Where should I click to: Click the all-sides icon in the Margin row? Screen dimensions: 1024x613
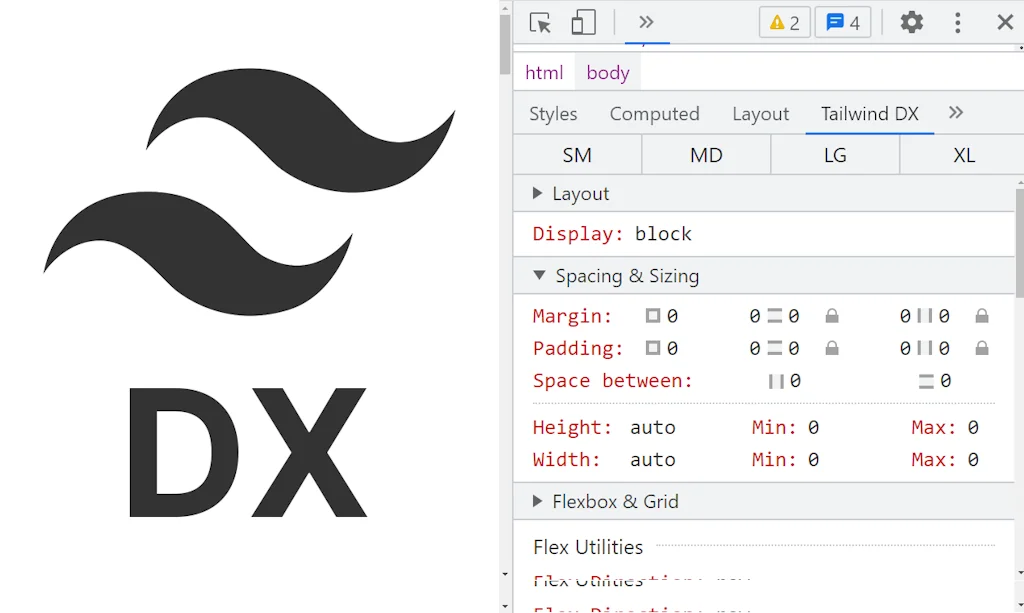(653, 316)
